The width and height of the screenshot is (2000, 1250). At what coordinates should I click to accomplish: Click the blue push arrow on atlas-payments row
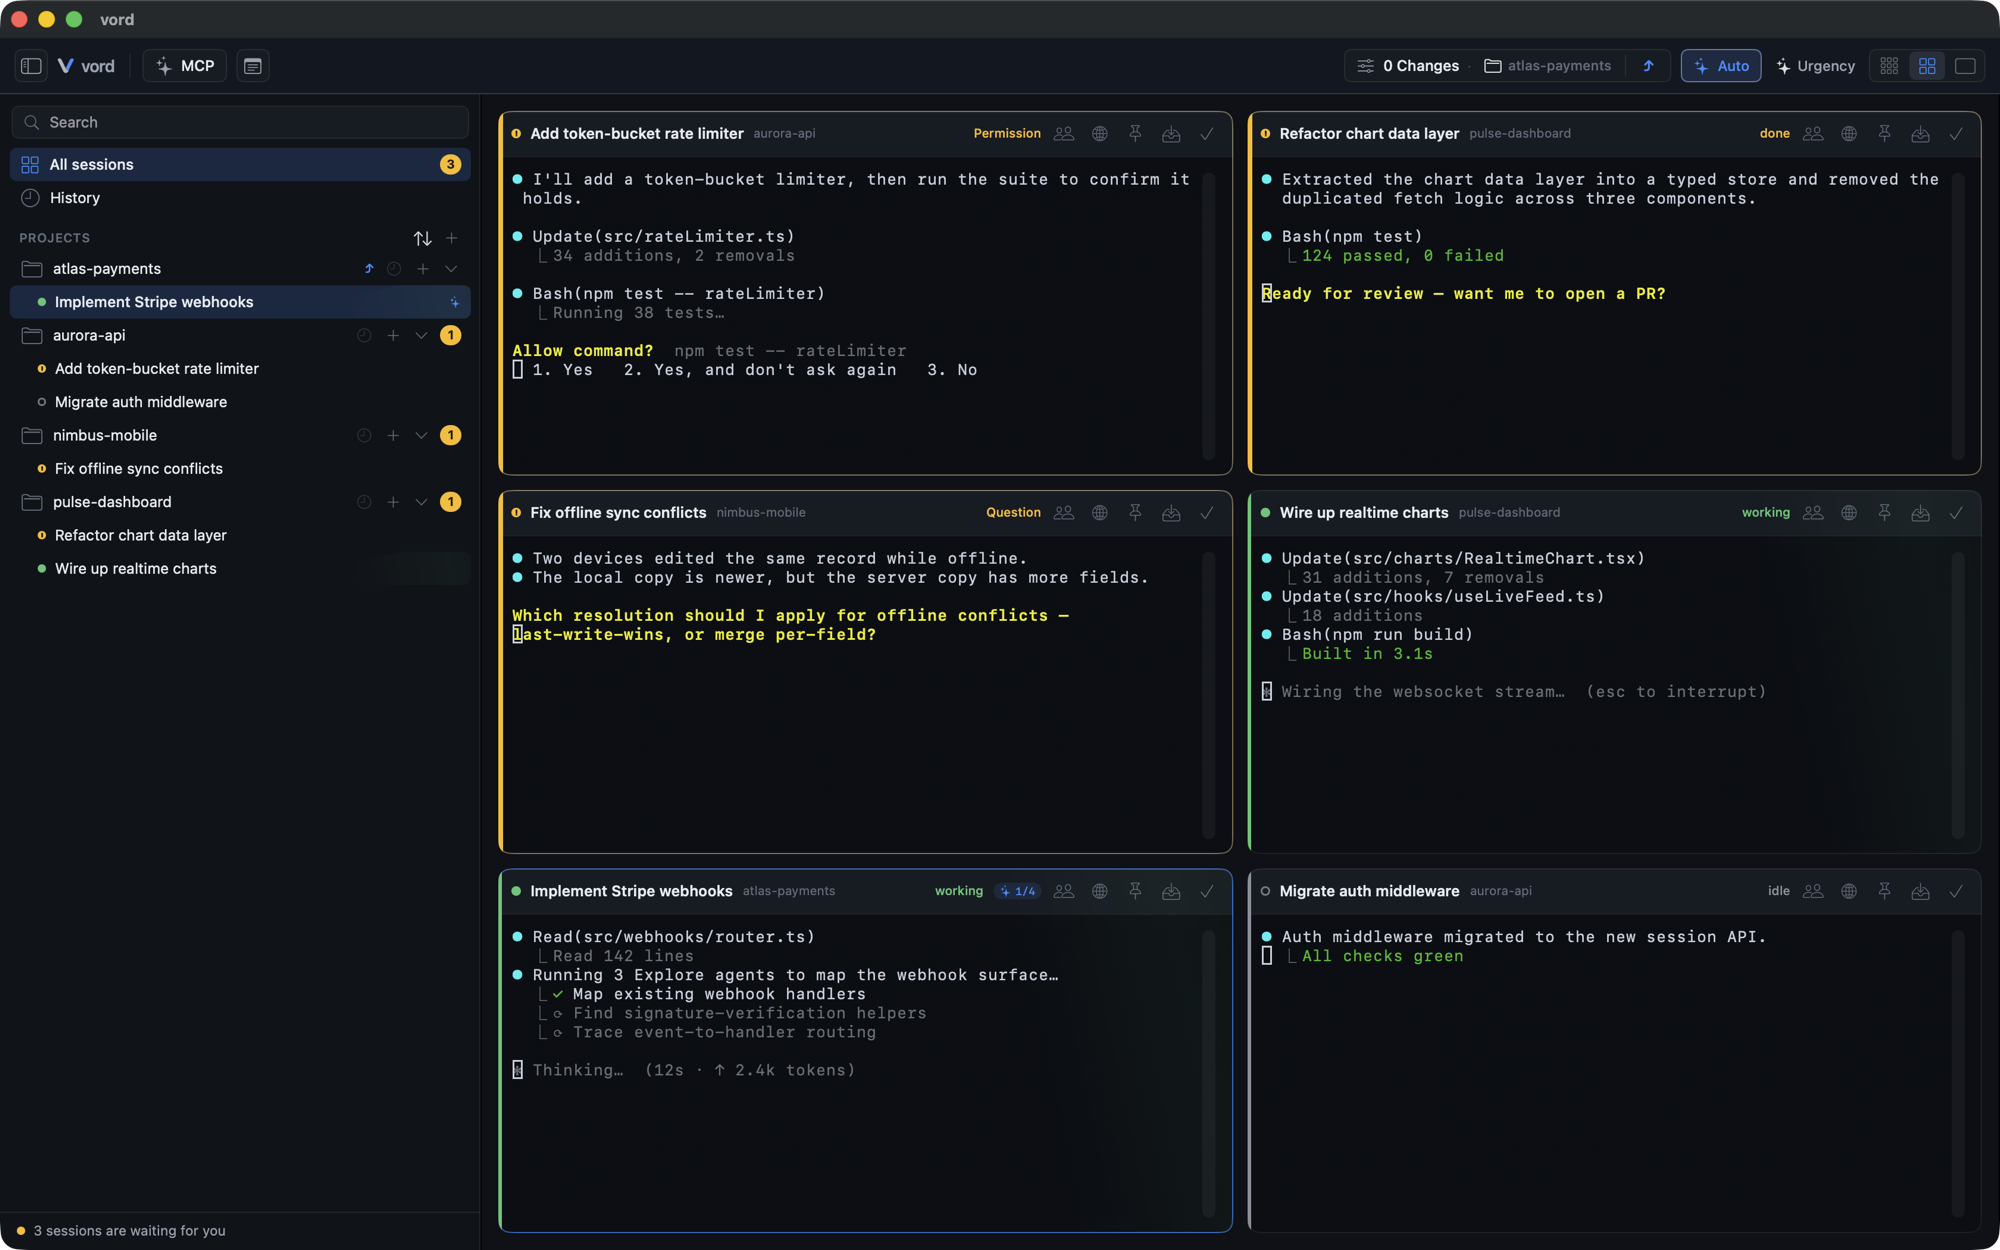click(368, 269)
